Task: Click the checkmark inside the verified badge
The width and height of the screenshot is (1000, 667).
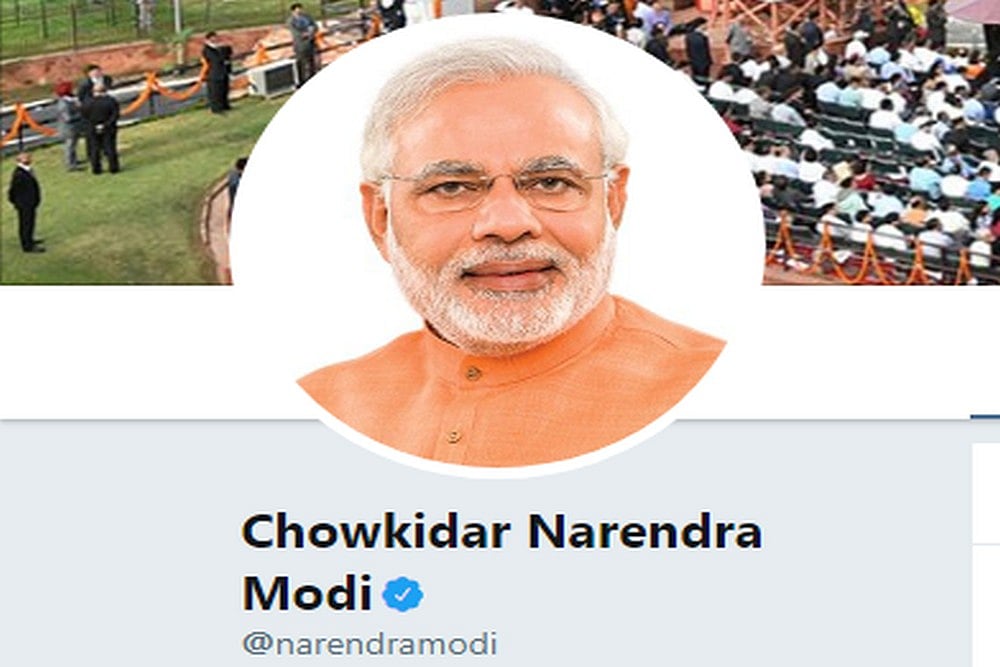Action: tap(402, 594)
